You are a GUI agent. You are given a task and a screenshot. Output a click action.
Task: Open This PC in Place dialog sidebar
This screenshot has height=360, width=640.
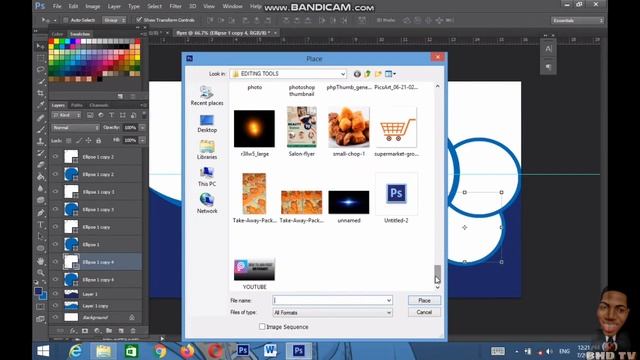[x=207, y=177]
